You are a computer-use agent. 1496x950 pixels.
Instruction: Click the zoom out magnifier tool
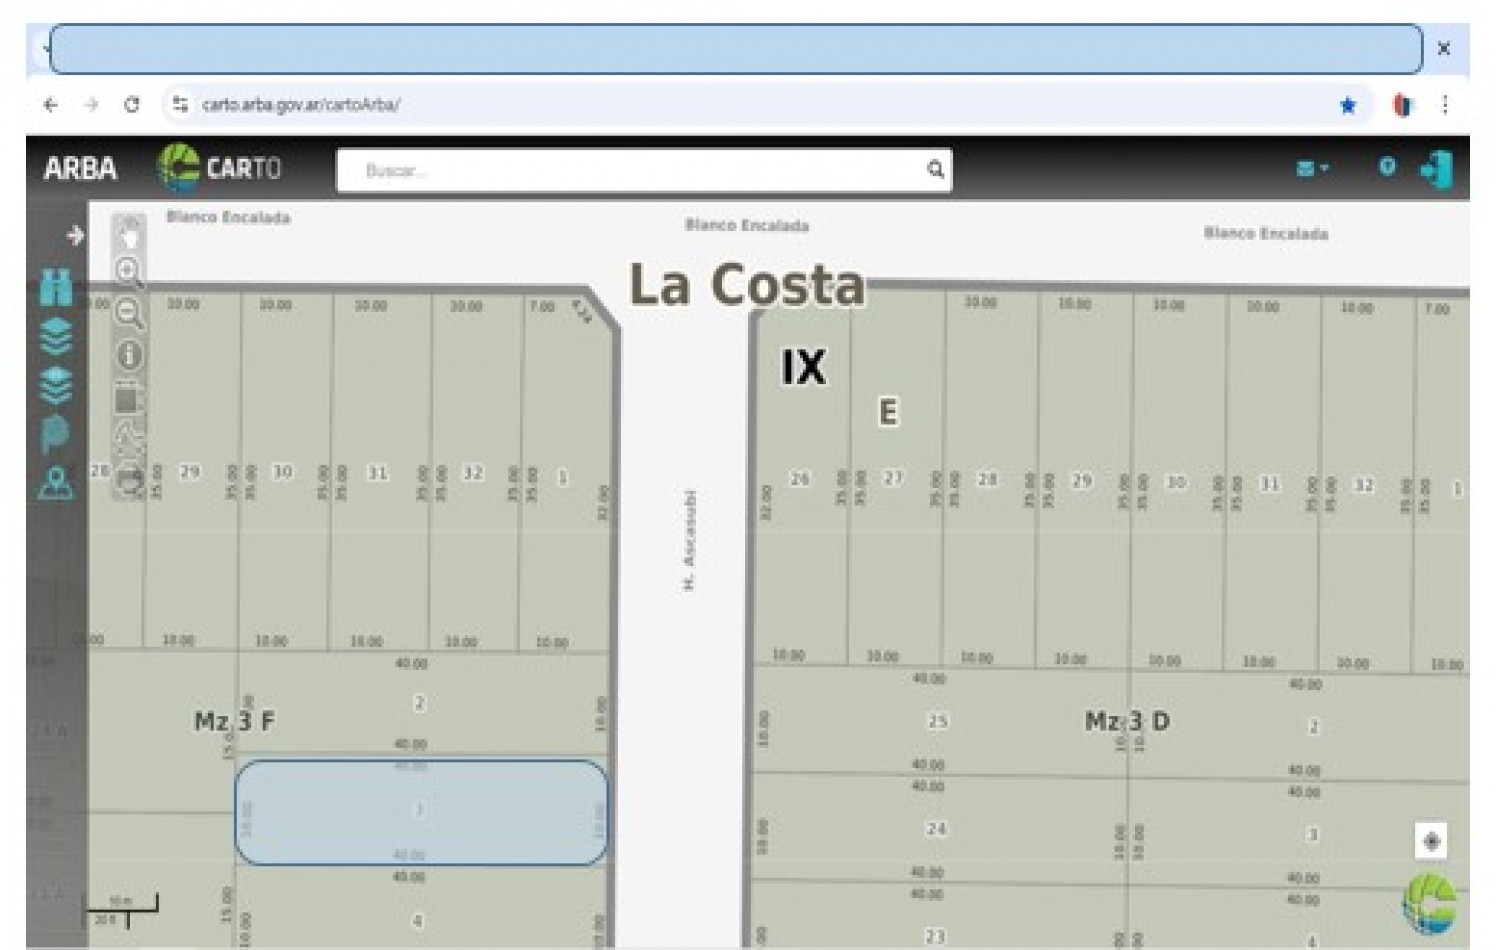(129, 313)
